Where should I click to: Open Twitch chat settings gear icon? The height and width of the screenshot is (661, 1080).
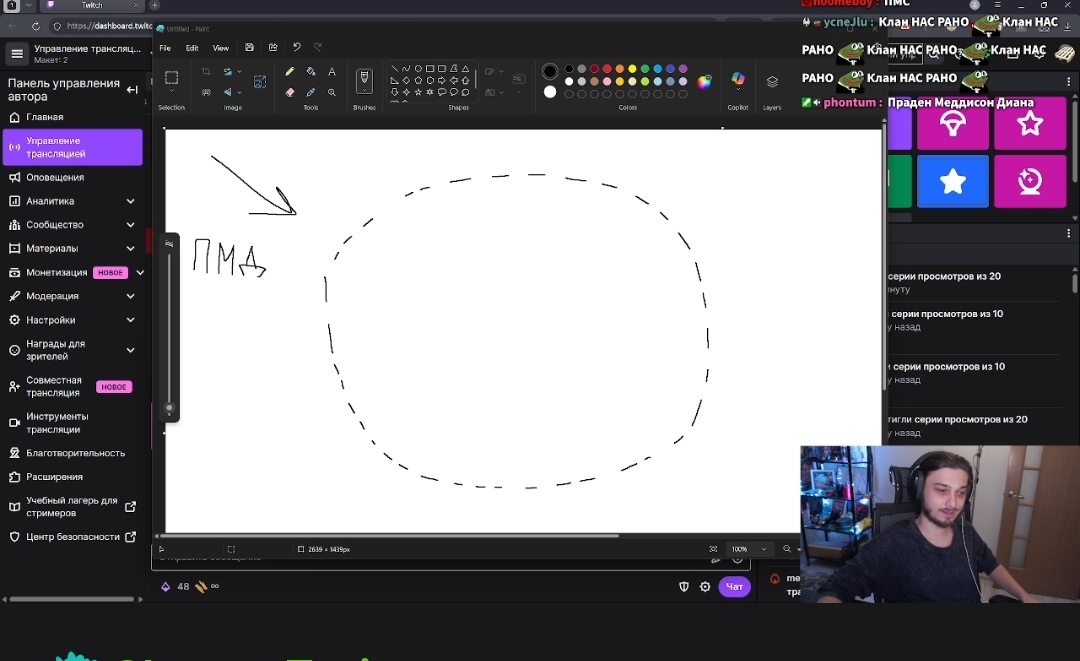(705, 587)
